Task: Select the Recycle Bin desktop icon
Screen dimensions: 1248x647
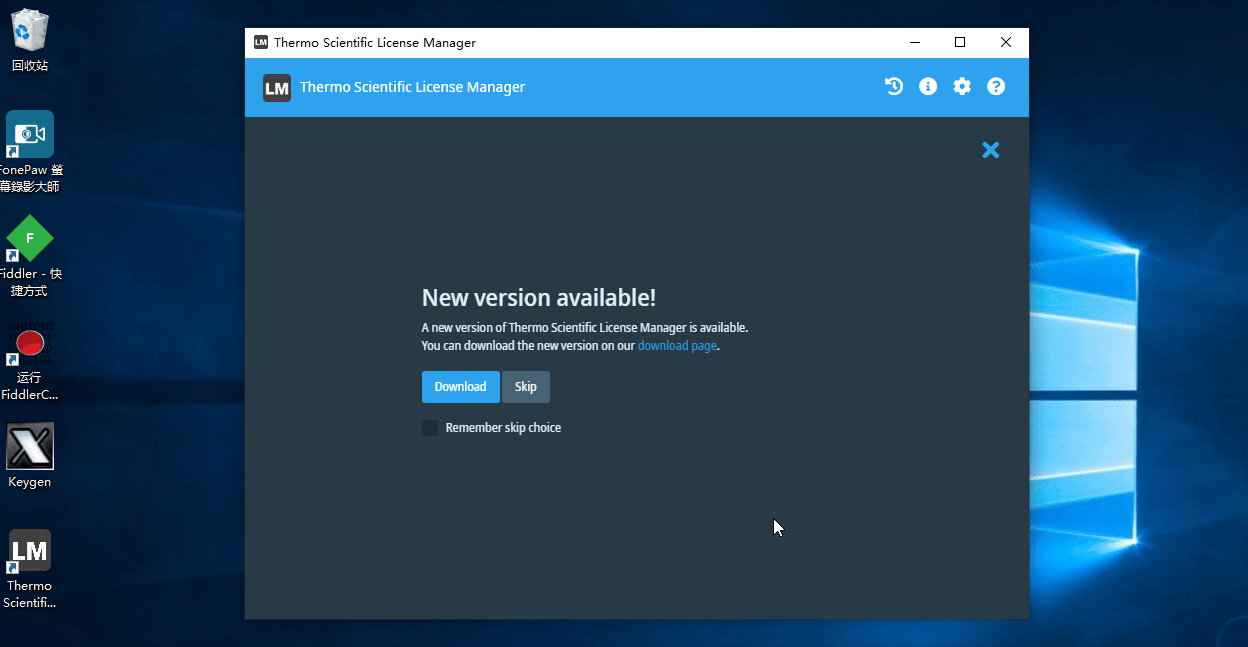Action: (30, 41)
